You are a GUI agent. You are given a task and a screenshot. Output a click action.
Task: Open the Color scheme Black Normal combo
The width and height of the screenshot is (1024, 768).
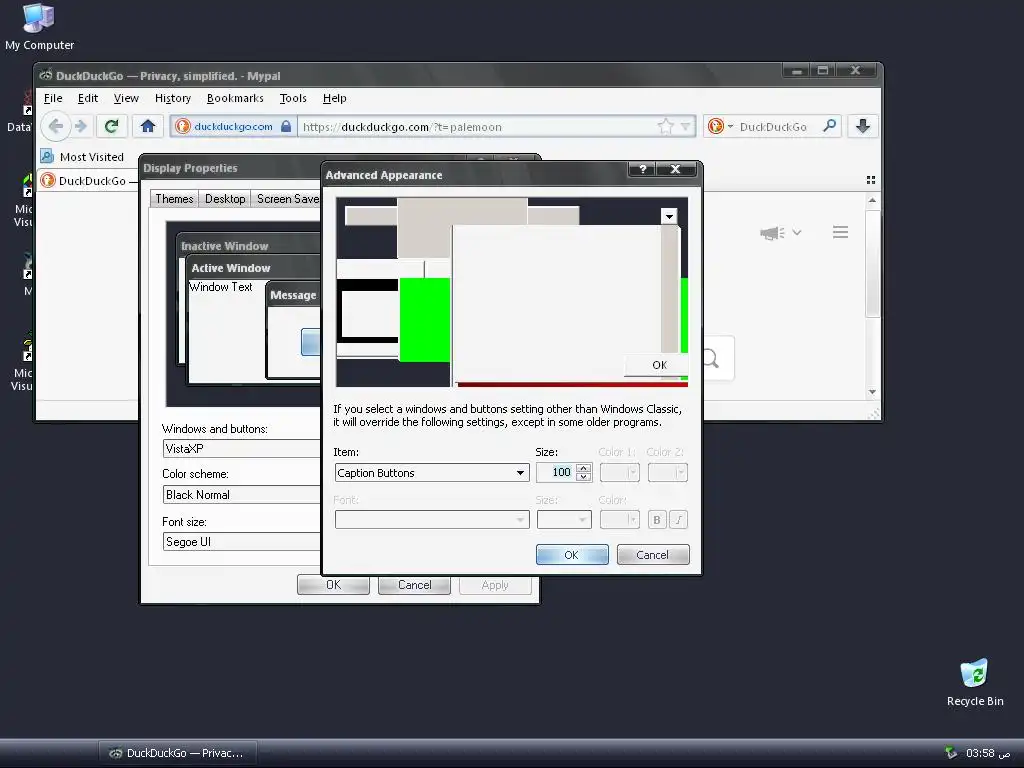[241, 495]
